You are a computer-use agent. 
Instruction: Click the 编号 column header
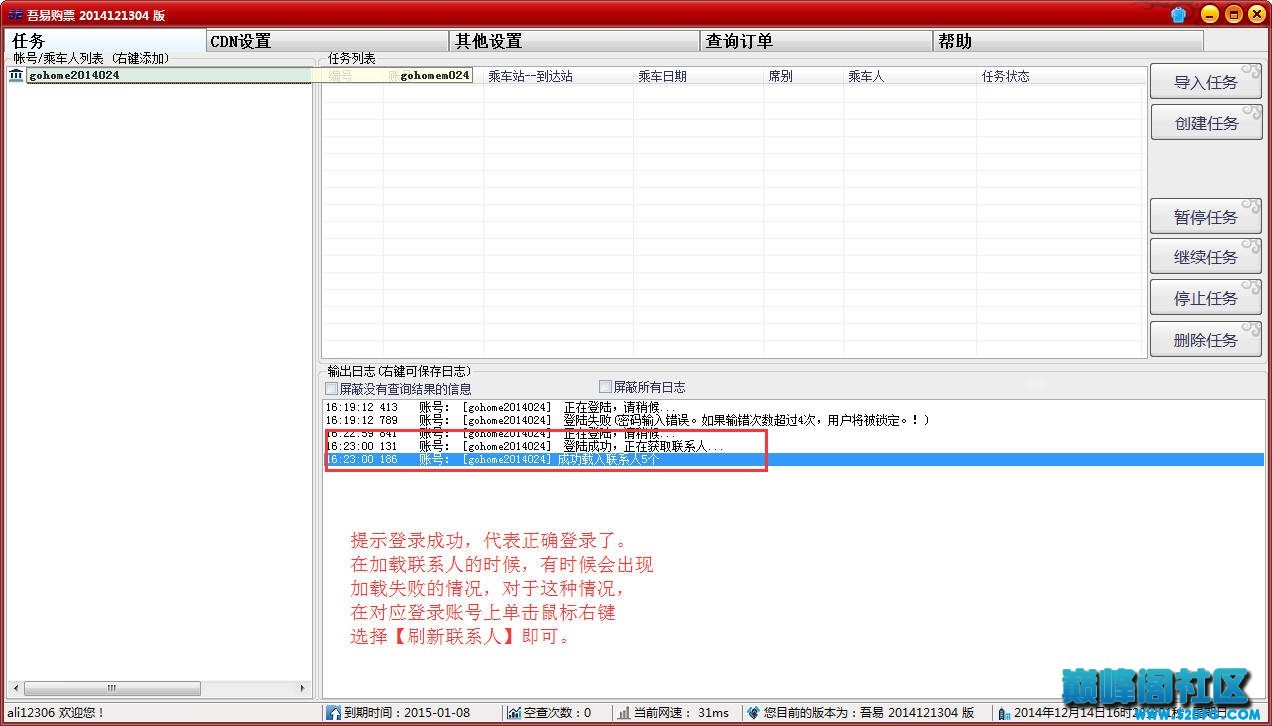tap(353, 76)
